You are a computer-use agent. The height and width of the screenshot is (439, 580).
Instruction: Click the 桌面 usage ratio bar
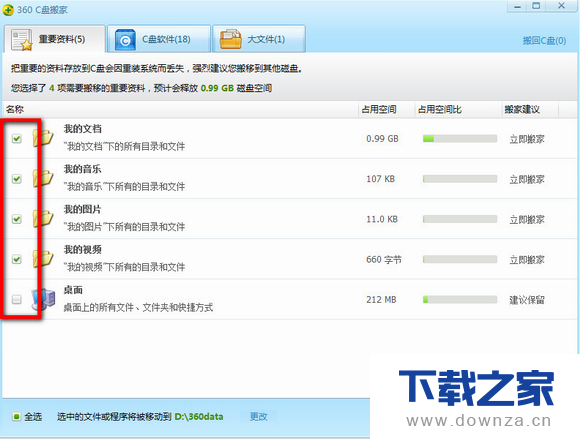[460, 300]
